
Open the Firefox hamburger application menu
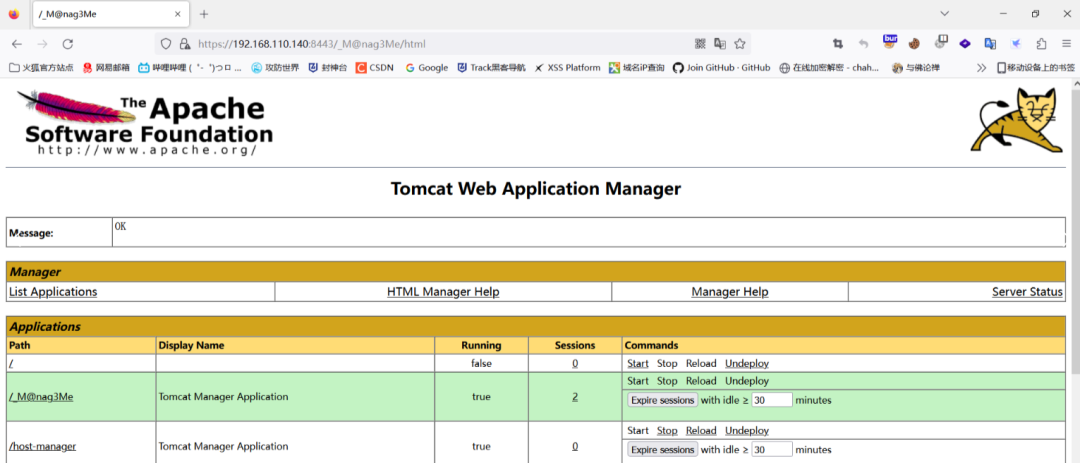click(x=1066, y=43)
